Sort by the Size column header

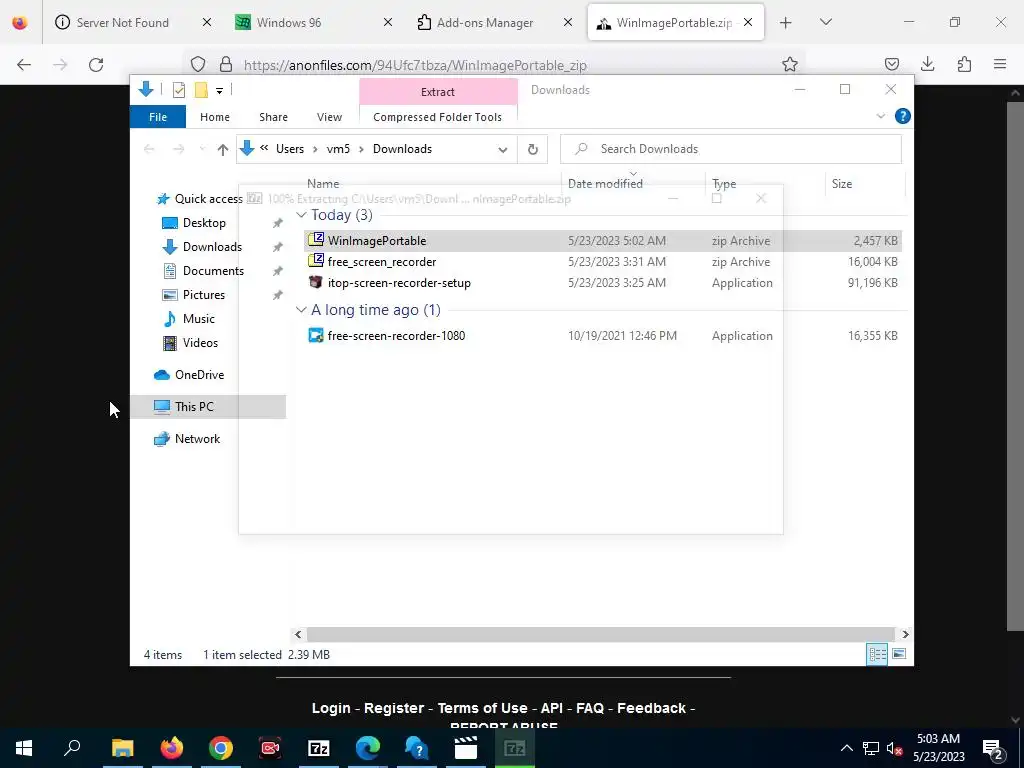click(841, 184)
